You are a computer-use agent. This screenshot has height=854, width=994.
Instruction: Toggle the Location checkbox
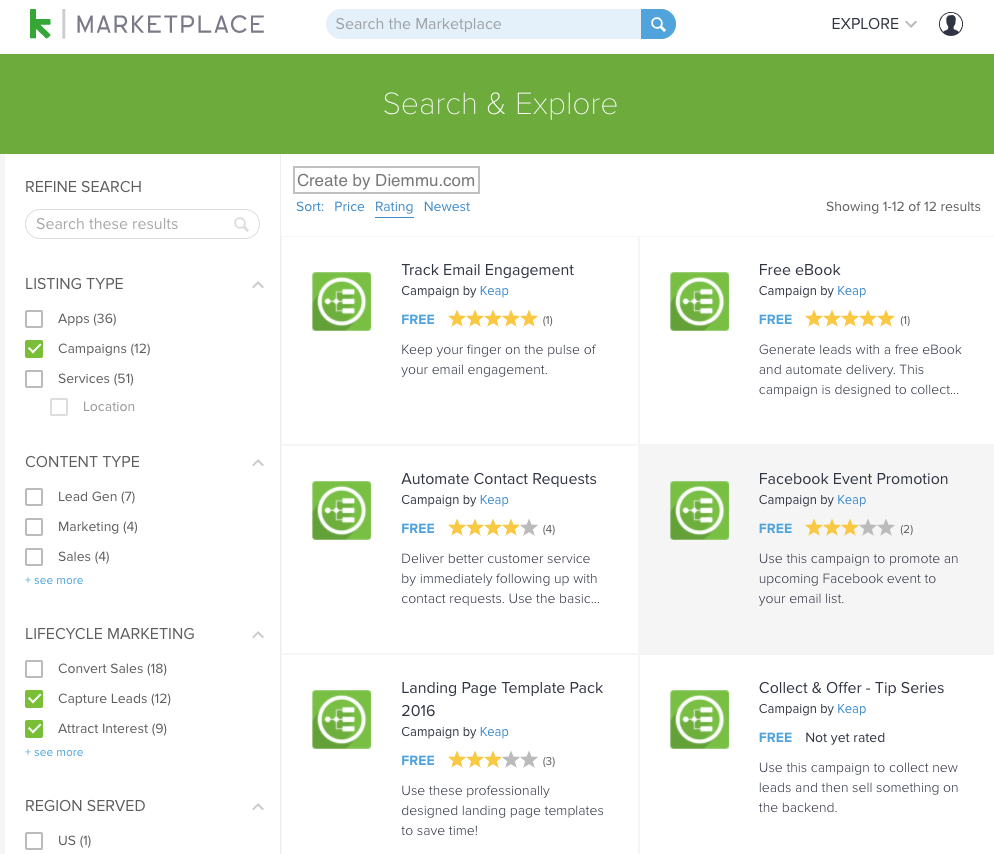click(59, 406)
